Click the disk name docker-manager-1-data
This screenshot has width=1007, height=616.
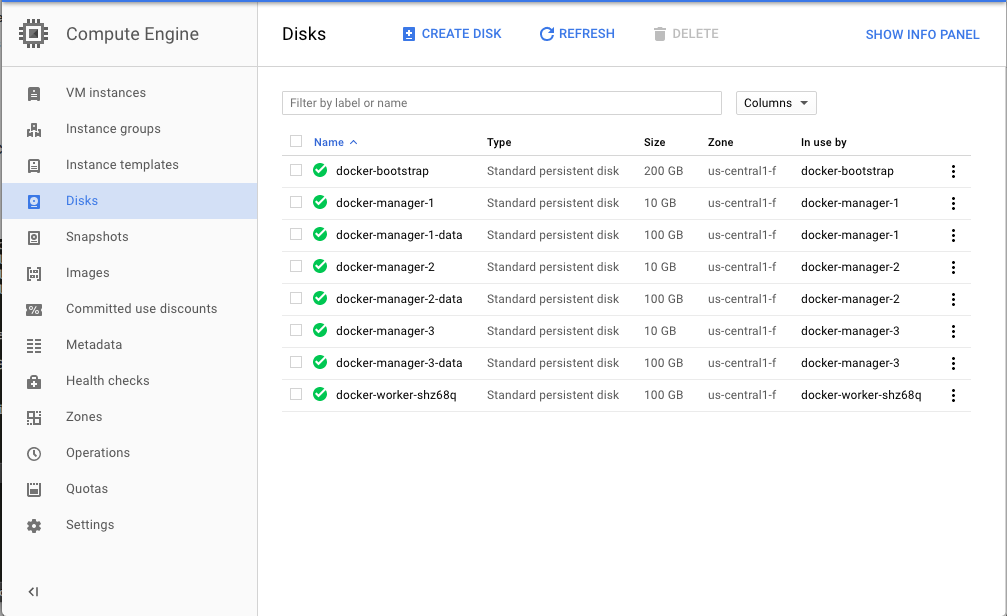[399, 234]
